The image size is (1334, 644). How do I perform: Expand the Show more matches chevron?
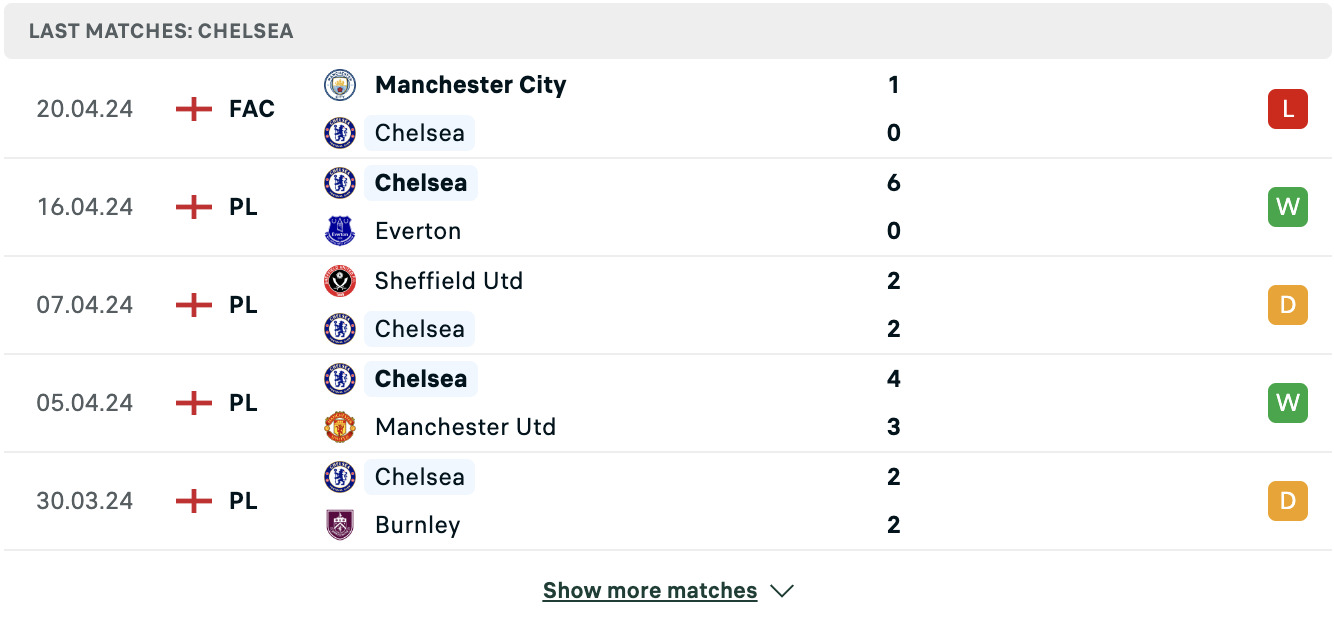(x=782, y=591)
